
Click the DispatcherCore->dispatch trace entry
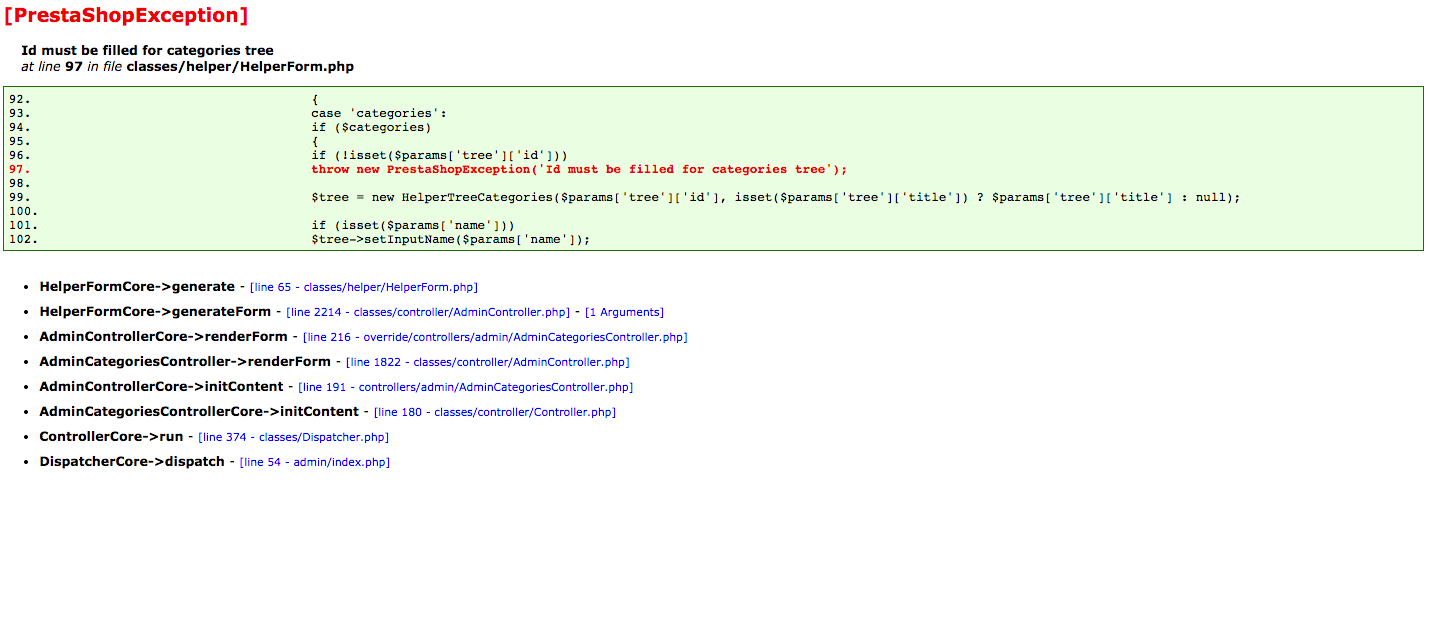132,462
